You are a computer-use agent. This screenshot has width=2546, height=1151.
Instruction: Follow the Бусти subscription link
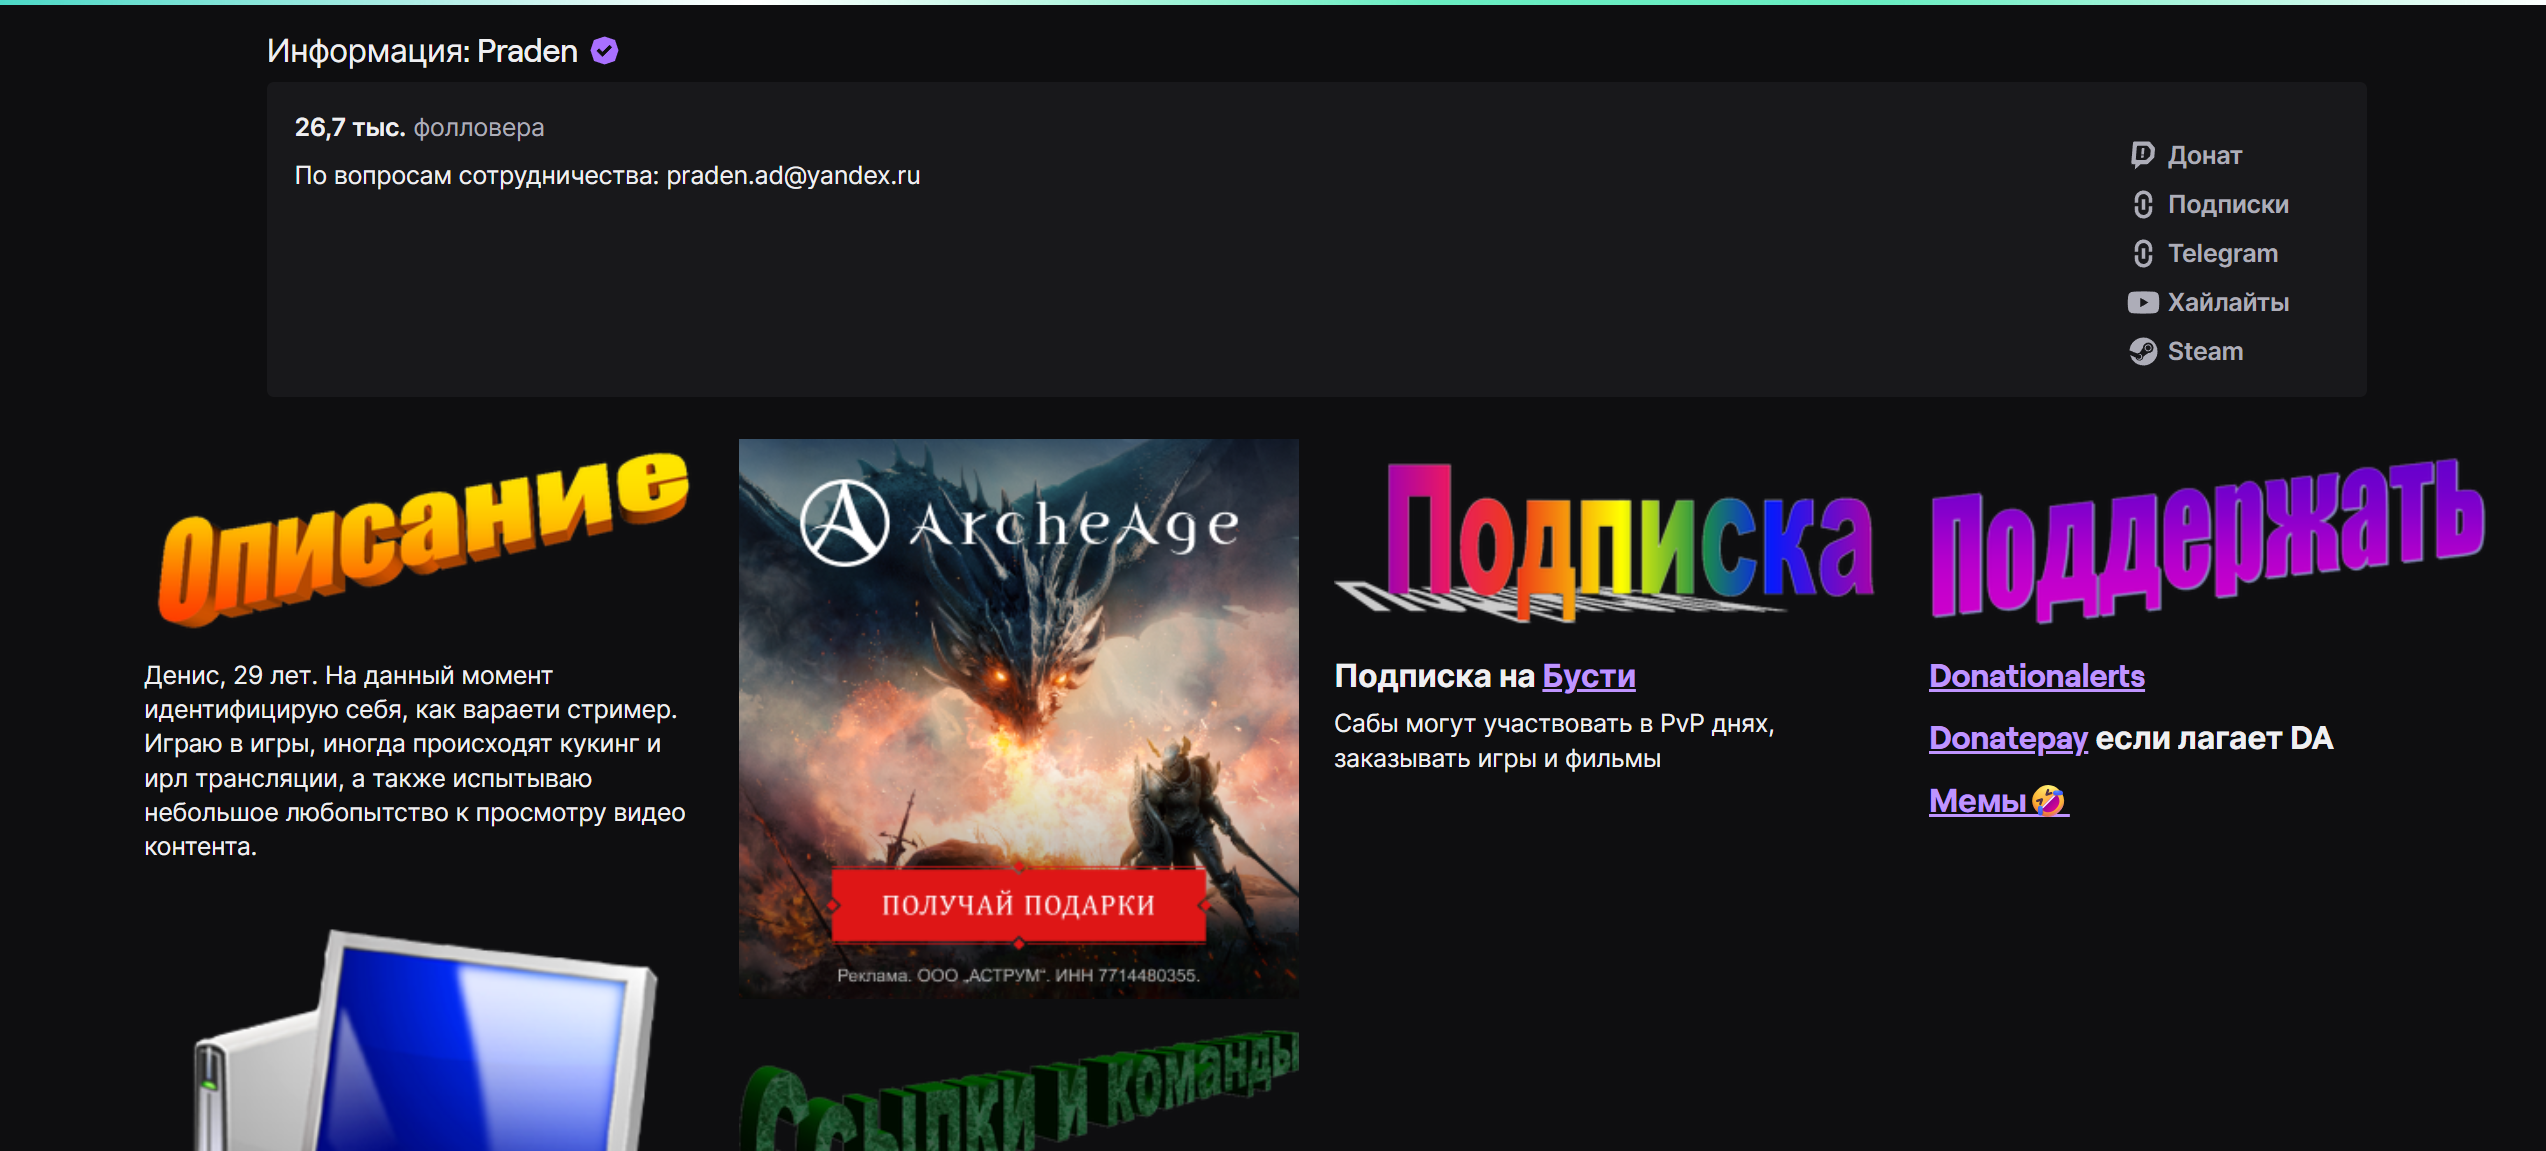tap(1588, 677)
